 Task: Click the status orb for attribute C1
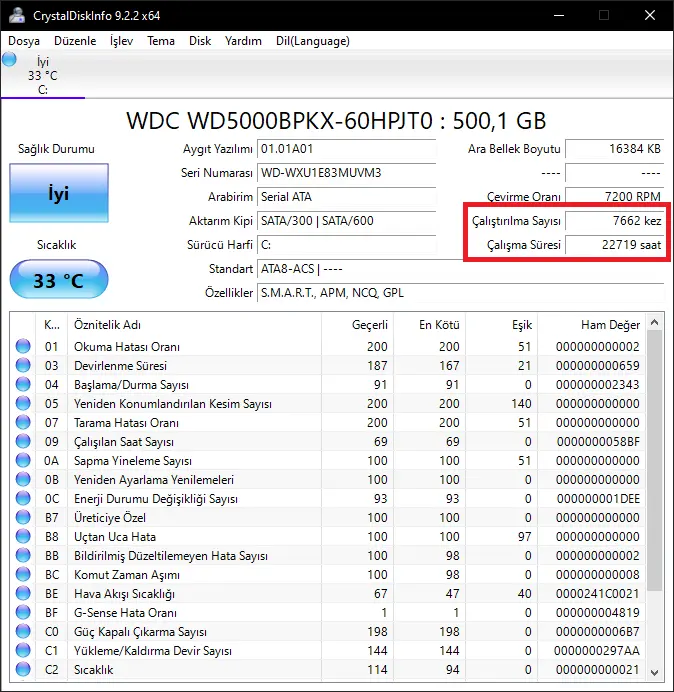coord(23,650)
